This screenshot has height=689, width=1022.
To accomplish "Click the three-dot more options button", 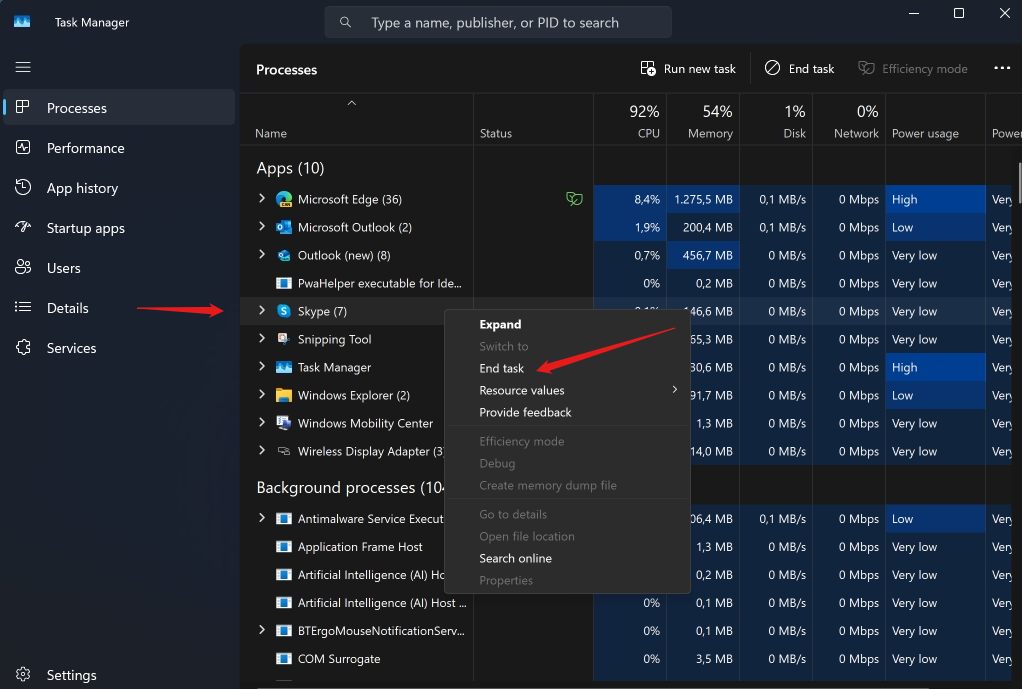I will (1002, 69).
